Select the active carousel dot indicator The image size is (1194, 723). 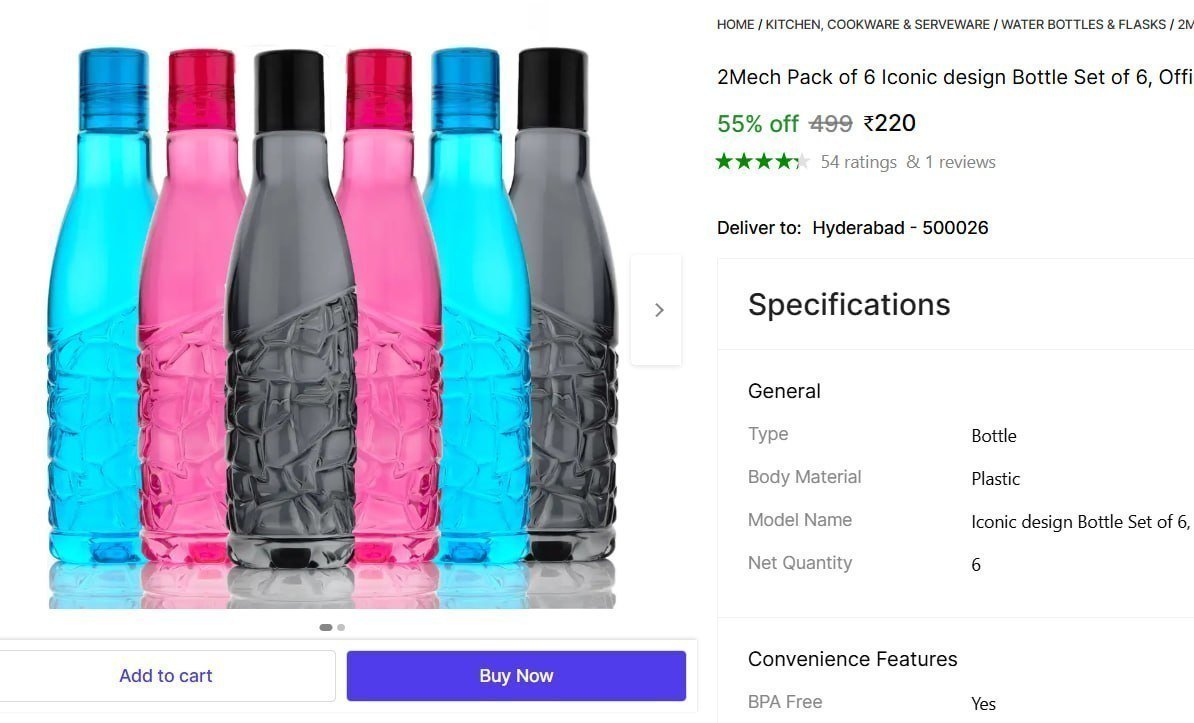click(326, 627)
